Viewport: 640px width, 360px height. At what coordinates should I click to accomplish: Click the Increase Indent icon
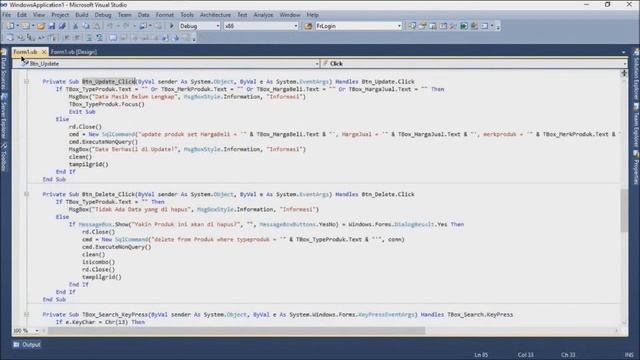point(77,38)
